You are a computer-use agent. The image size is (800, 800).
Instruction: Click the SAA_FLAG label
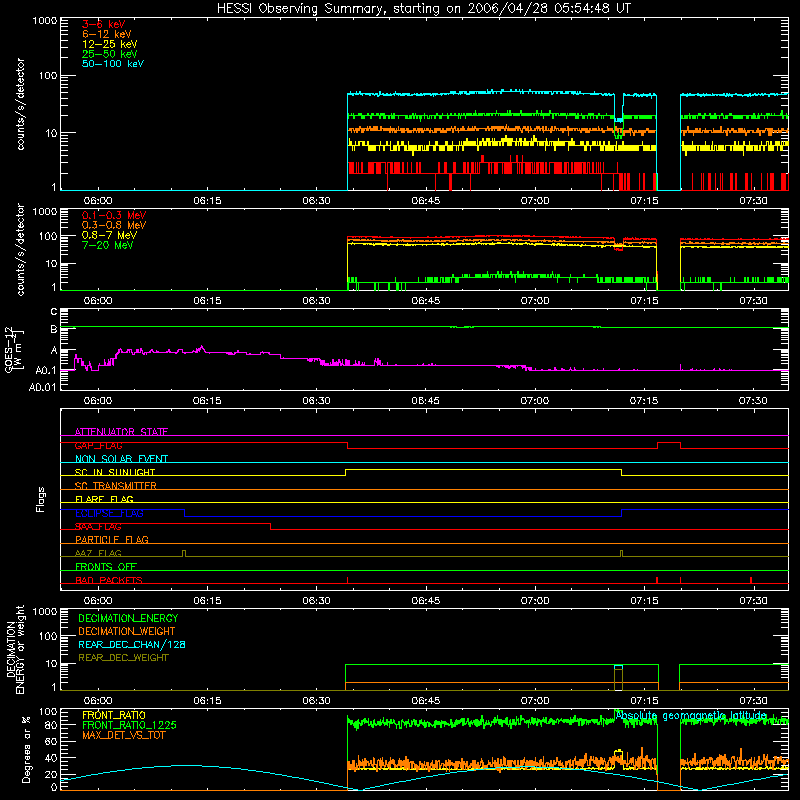[98, 527]
